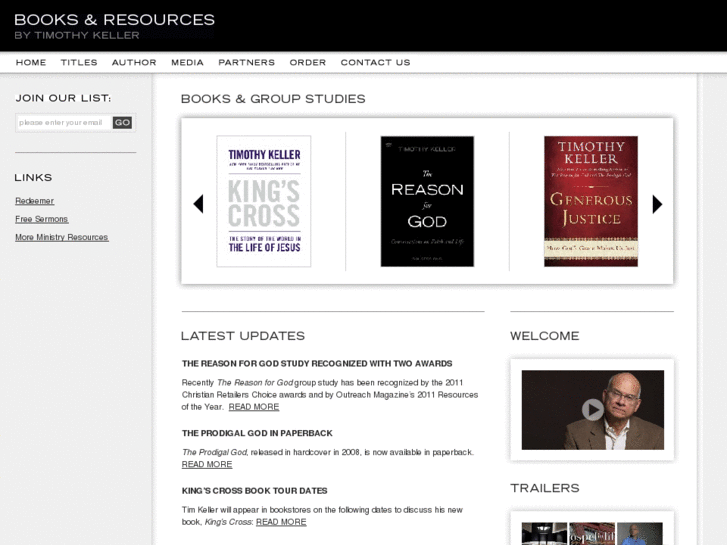Click 'The Reason for God Study Recognized' headline
This screenshot has width=727, height=545.
pos(317,364)
